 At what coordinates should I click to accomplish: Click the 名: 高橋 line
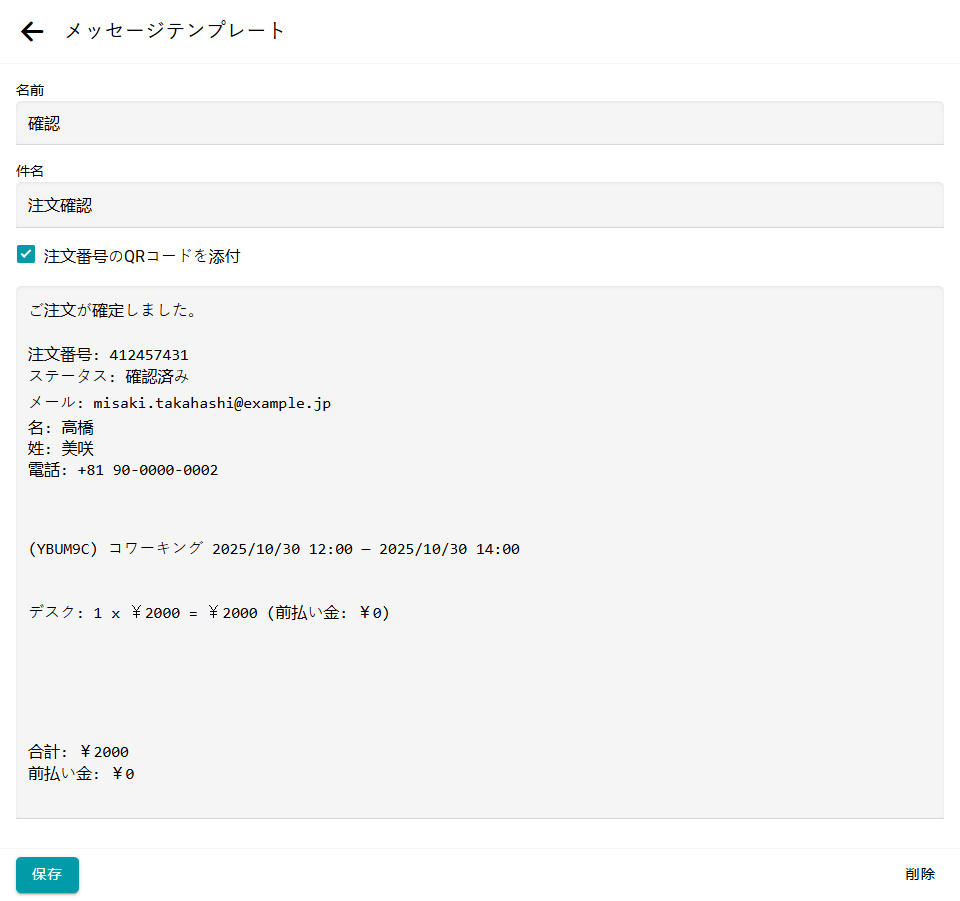click(x=61, y=427)
